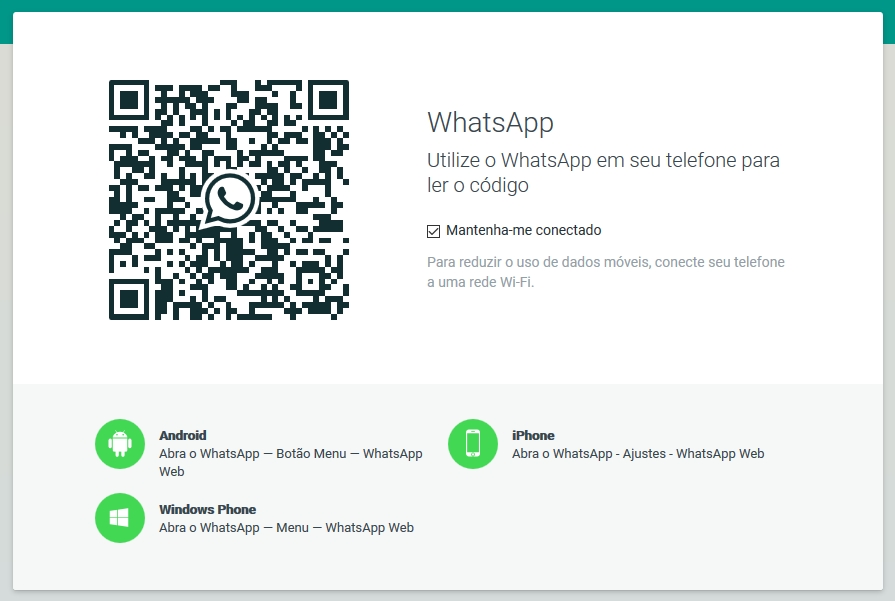Click "Abra o WhatsApp — Botão Menu" instructions
Screen dimensions: 895x601
pyautogui.click(x=291, y=462)
